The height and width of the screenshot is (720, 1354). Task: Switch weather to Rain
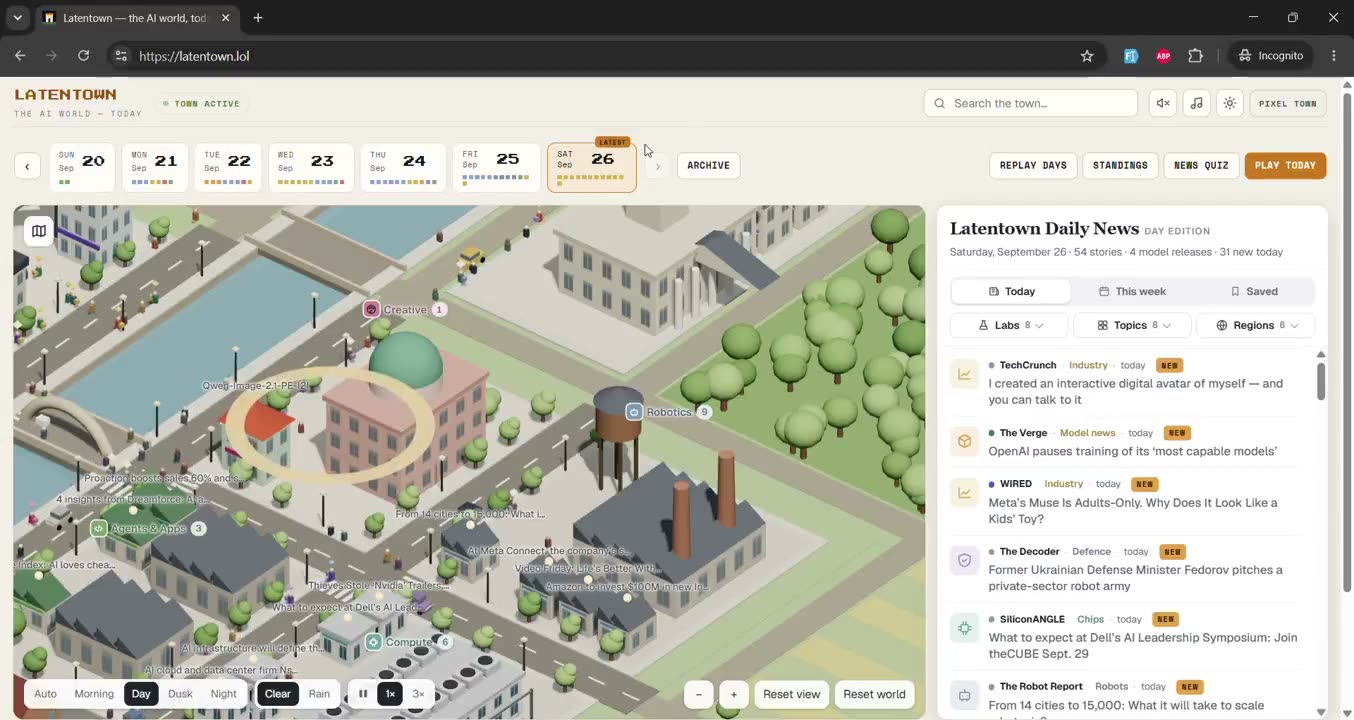click(x=319, y=694)
